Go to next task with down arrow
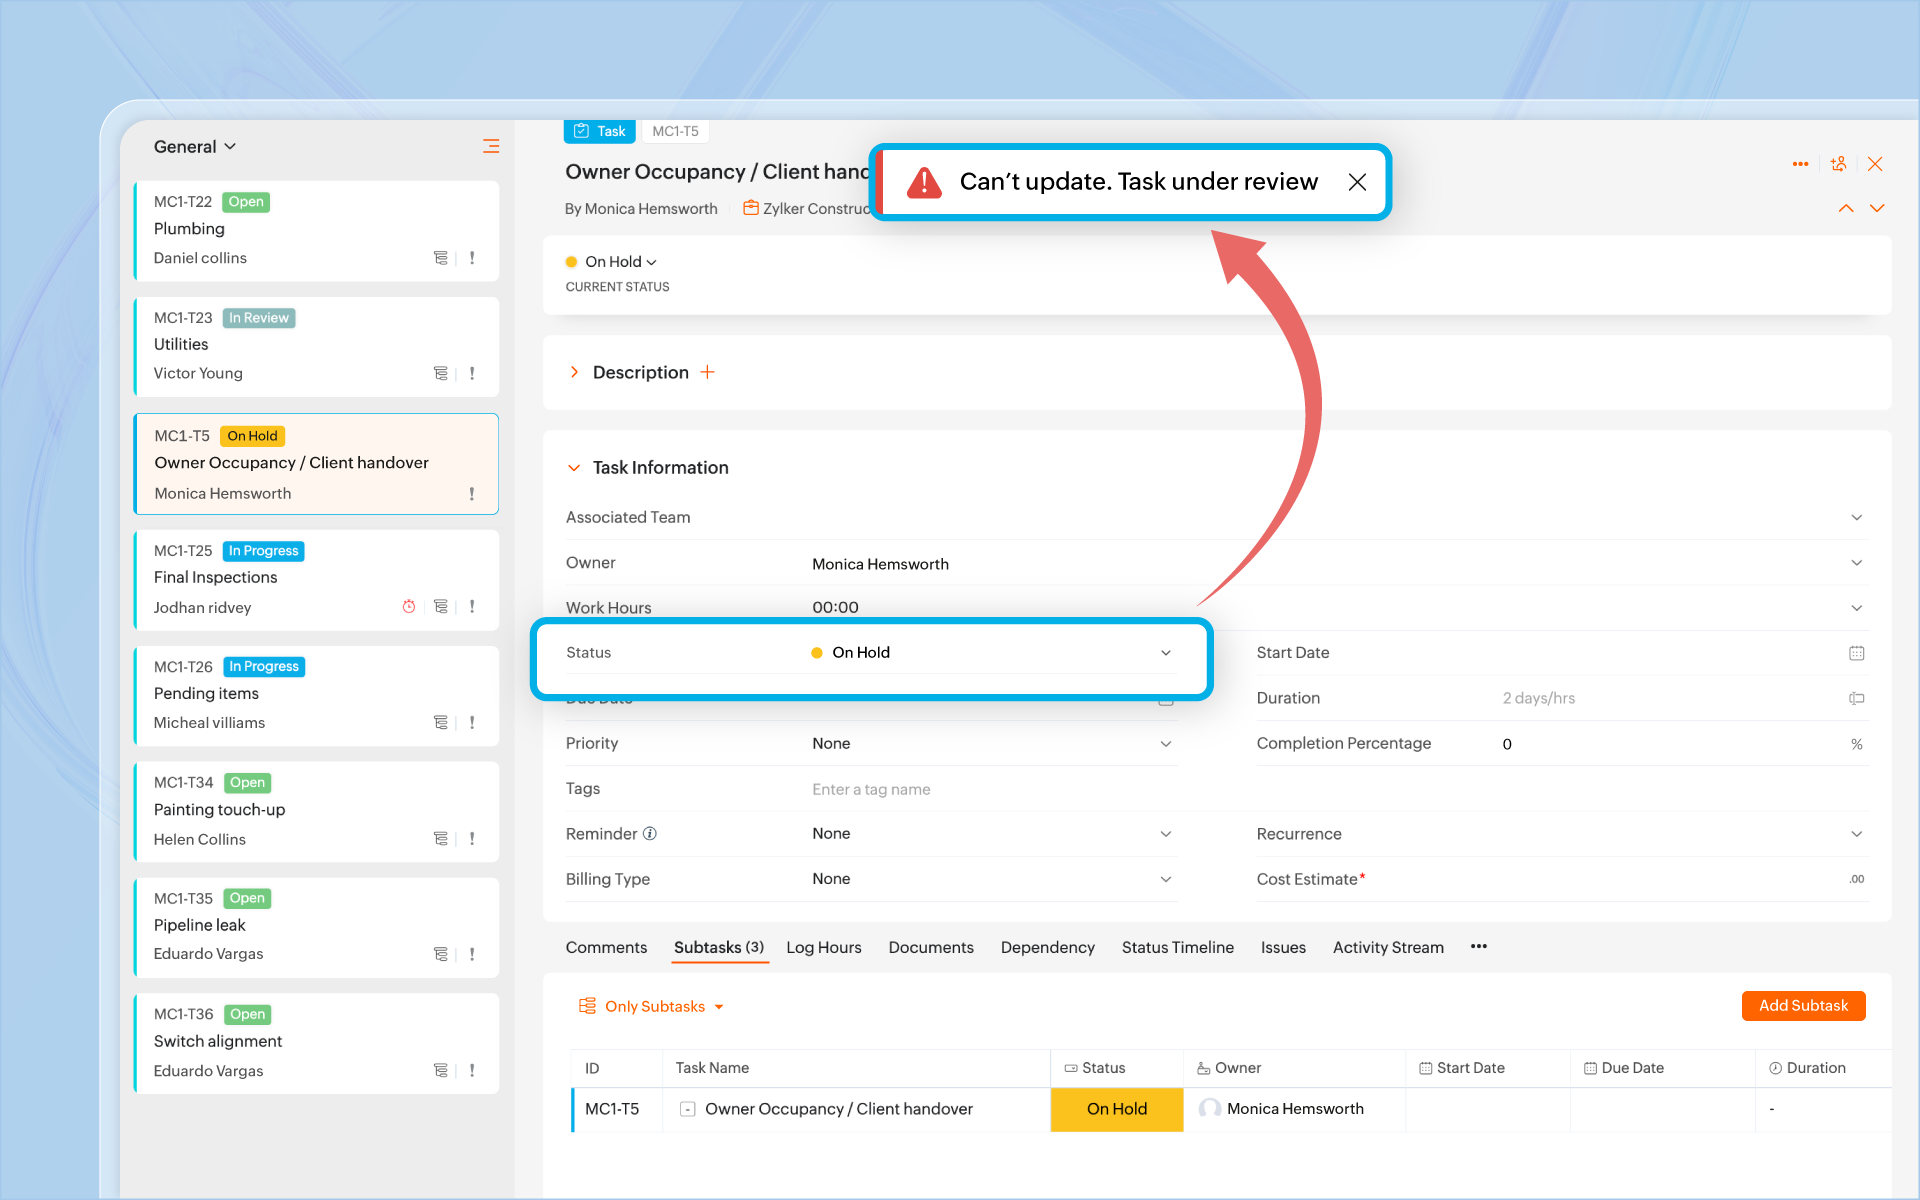 pyautogui.click(x=1877, y=208)
